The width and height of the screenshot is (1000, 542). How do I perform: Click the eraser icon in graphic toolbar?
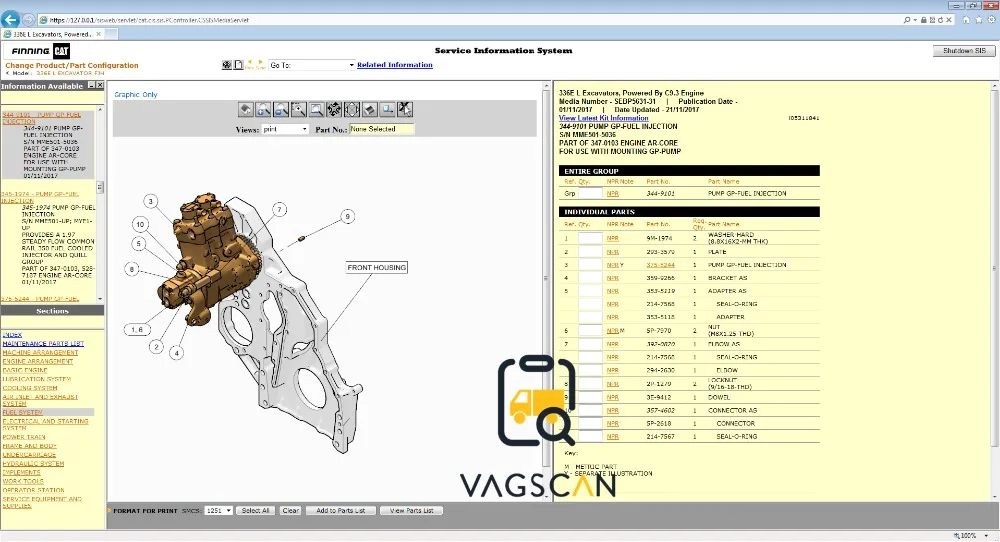(369, 110)
